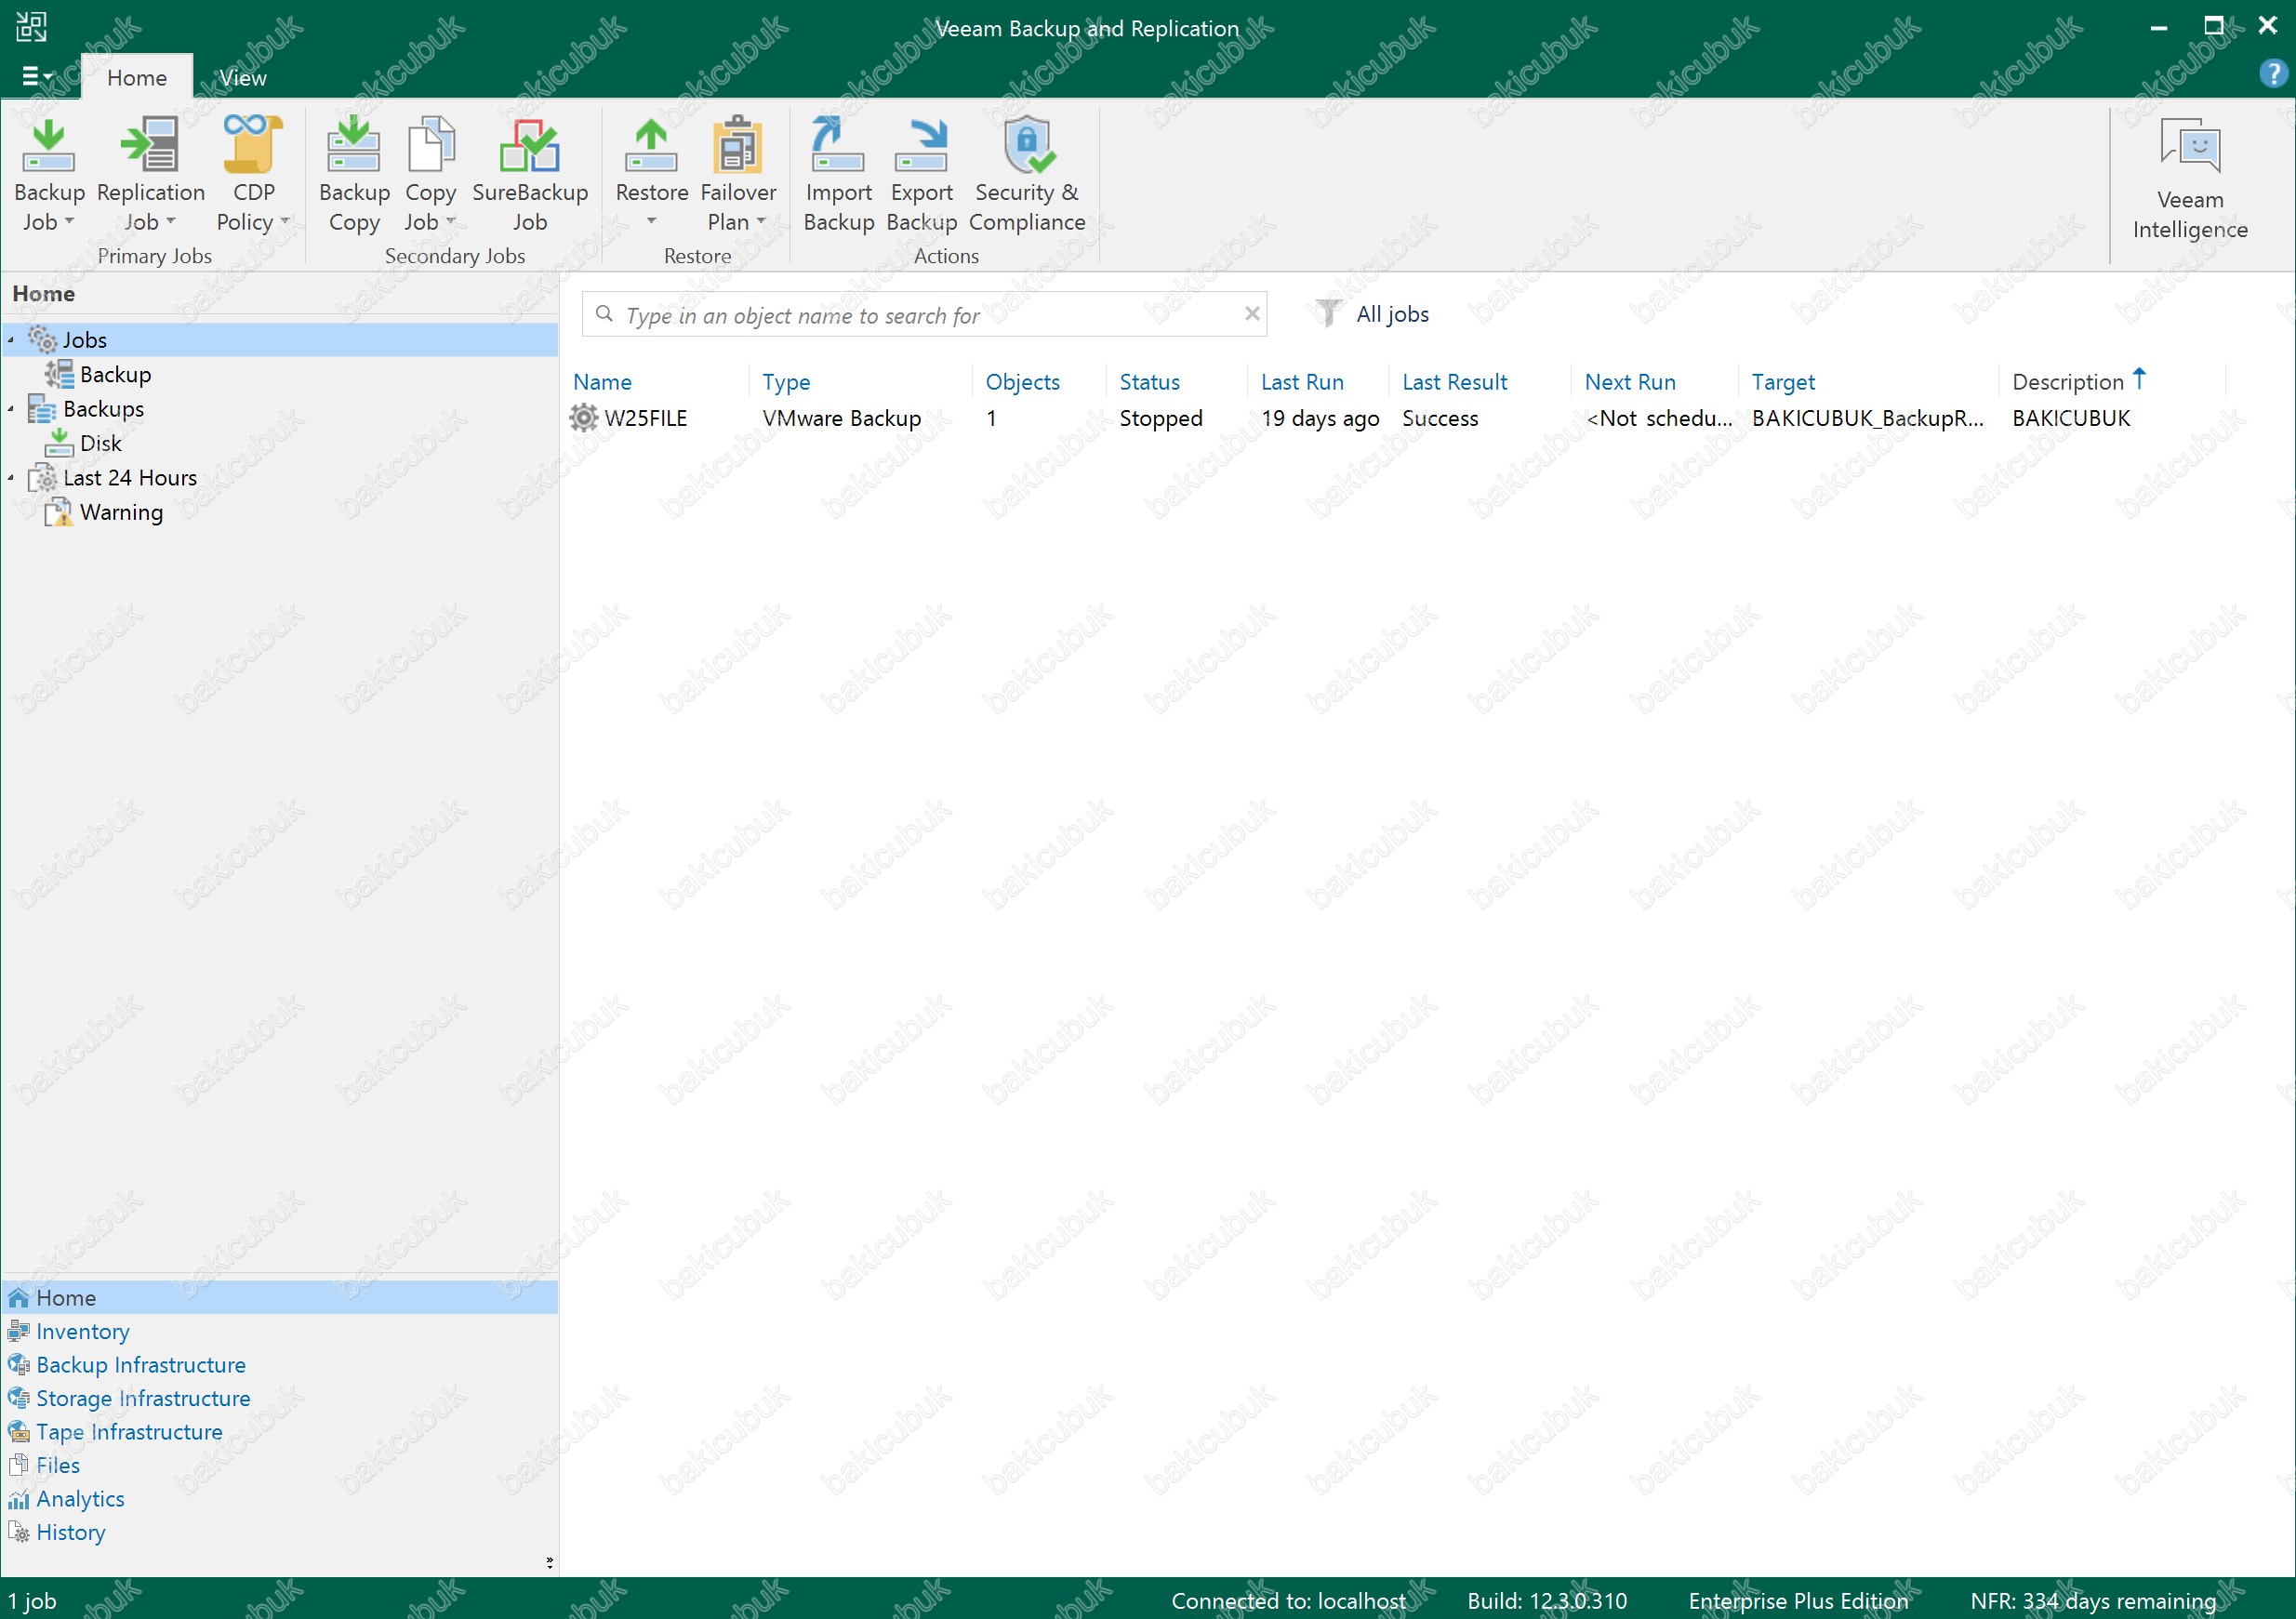The image size is (2296, 1619).
Task: Switch to the View ribbon tab
Action: coord(242,78)
